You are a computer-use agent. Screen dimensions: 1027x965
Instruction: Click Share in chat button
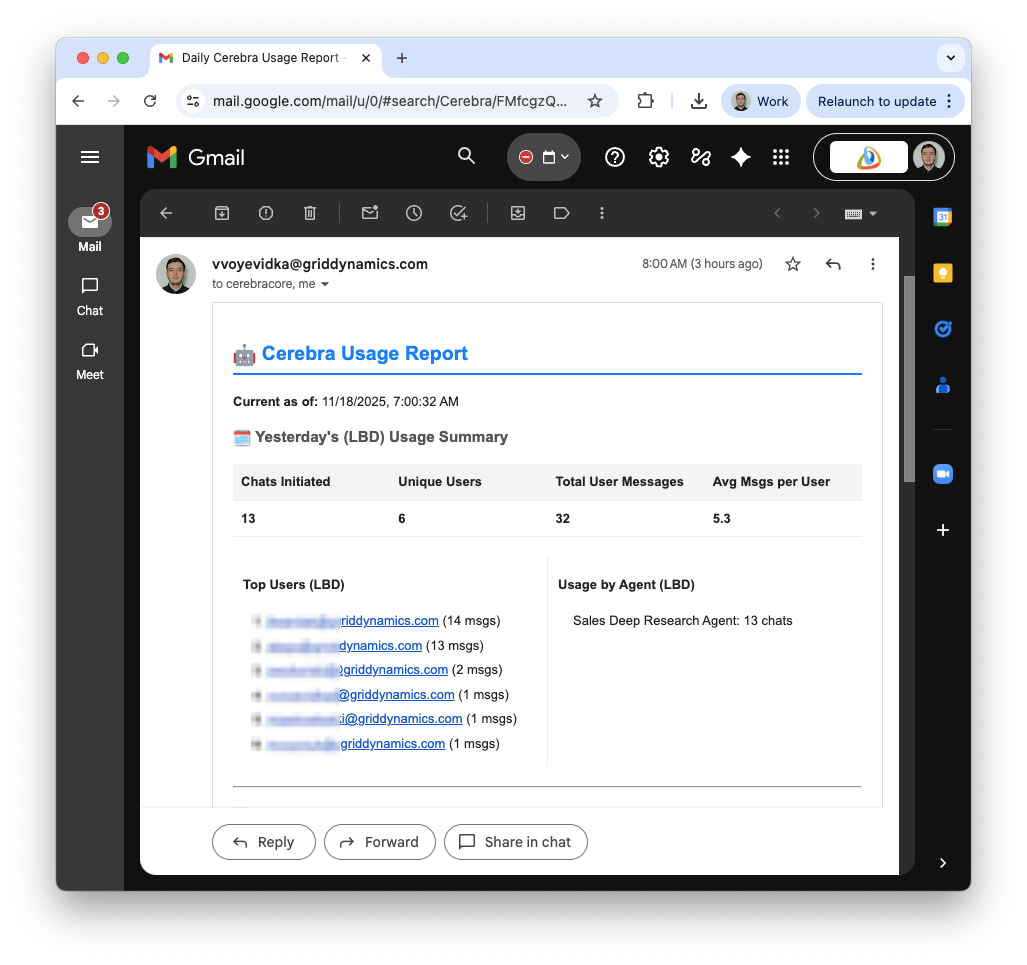[515, 842]
